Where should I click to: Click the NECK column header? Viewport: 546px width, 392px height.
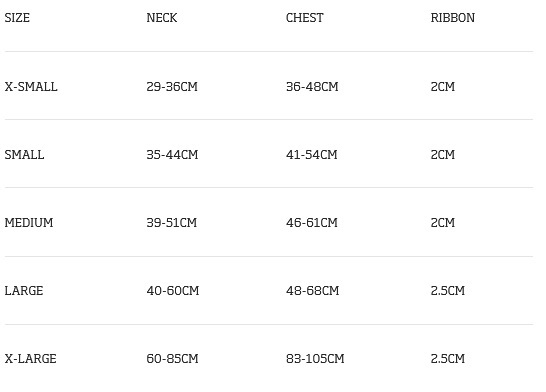pos(162,18)
